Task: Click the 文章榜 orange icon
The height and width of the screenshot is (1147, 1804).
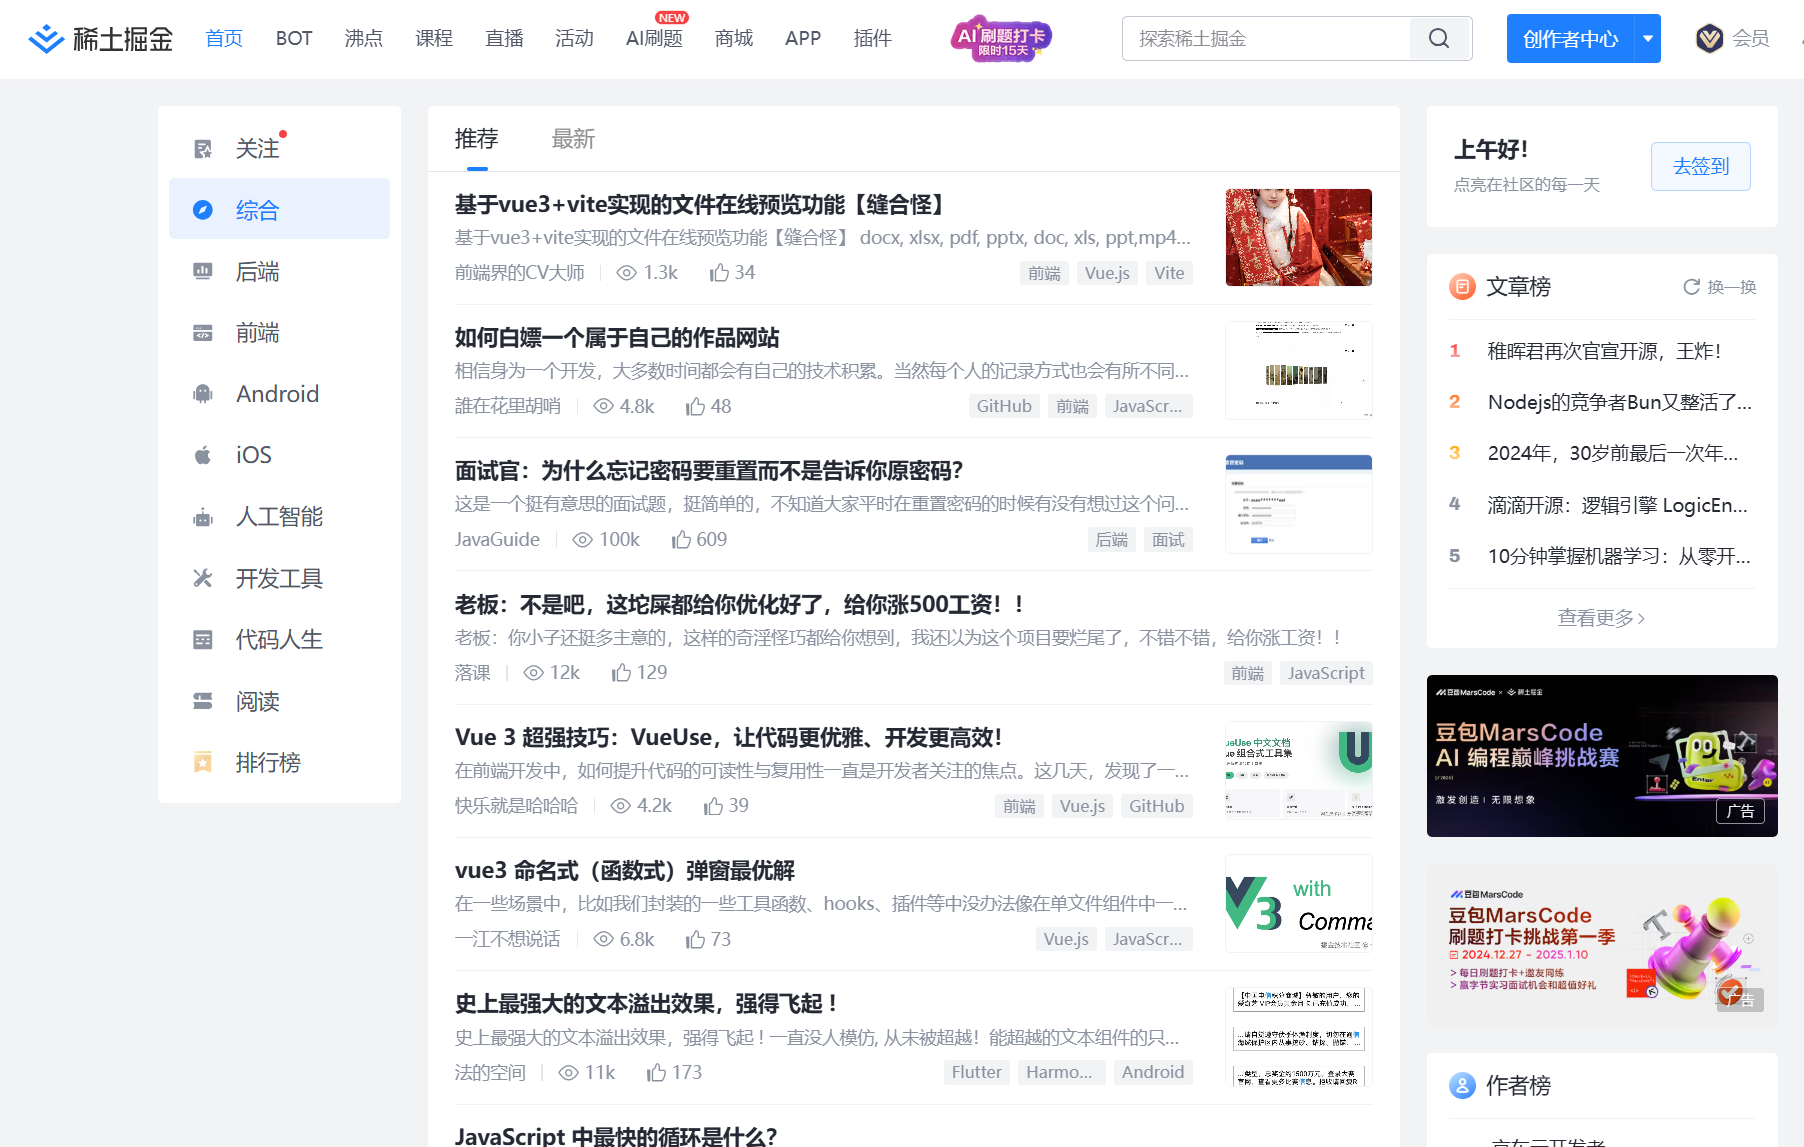Action: click(x=1462, y=287)
